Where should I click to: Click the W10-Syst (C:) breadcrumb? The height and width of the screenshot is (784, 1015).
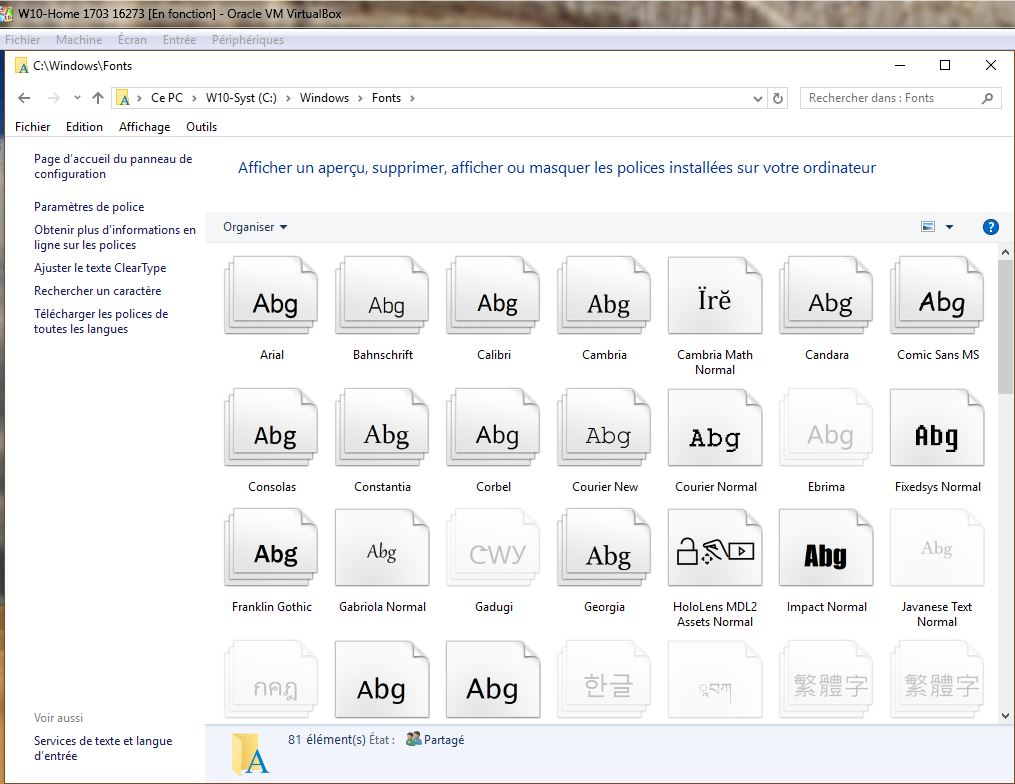241,98
